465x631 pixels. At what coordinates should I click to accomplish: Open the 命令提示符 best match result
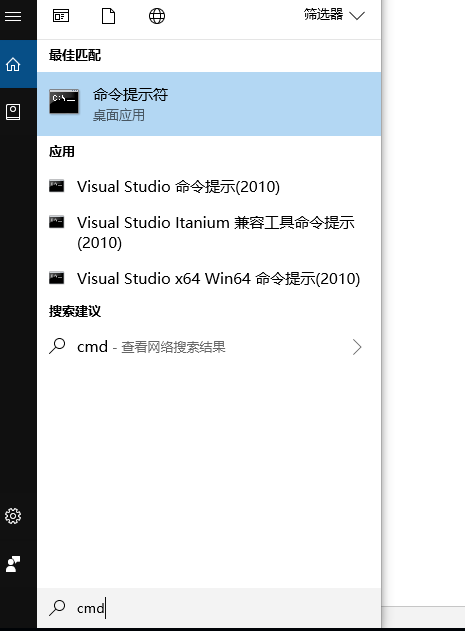[209, 104]
